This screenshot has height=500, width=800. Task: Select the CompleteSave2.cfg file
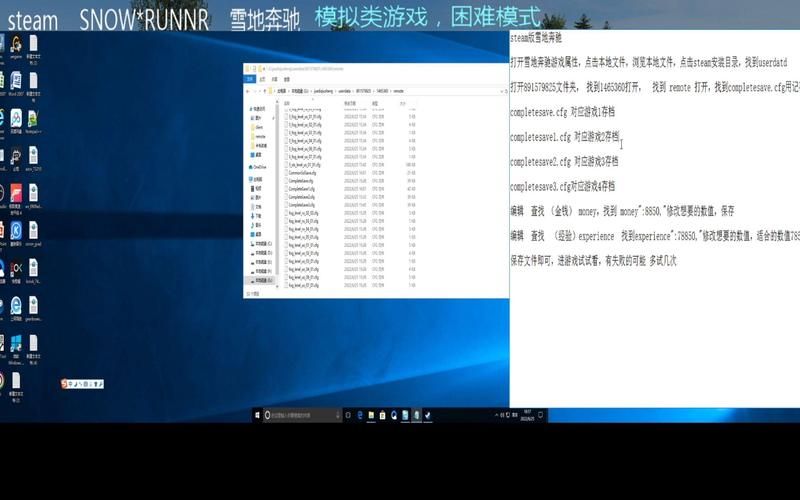(302, 197)
